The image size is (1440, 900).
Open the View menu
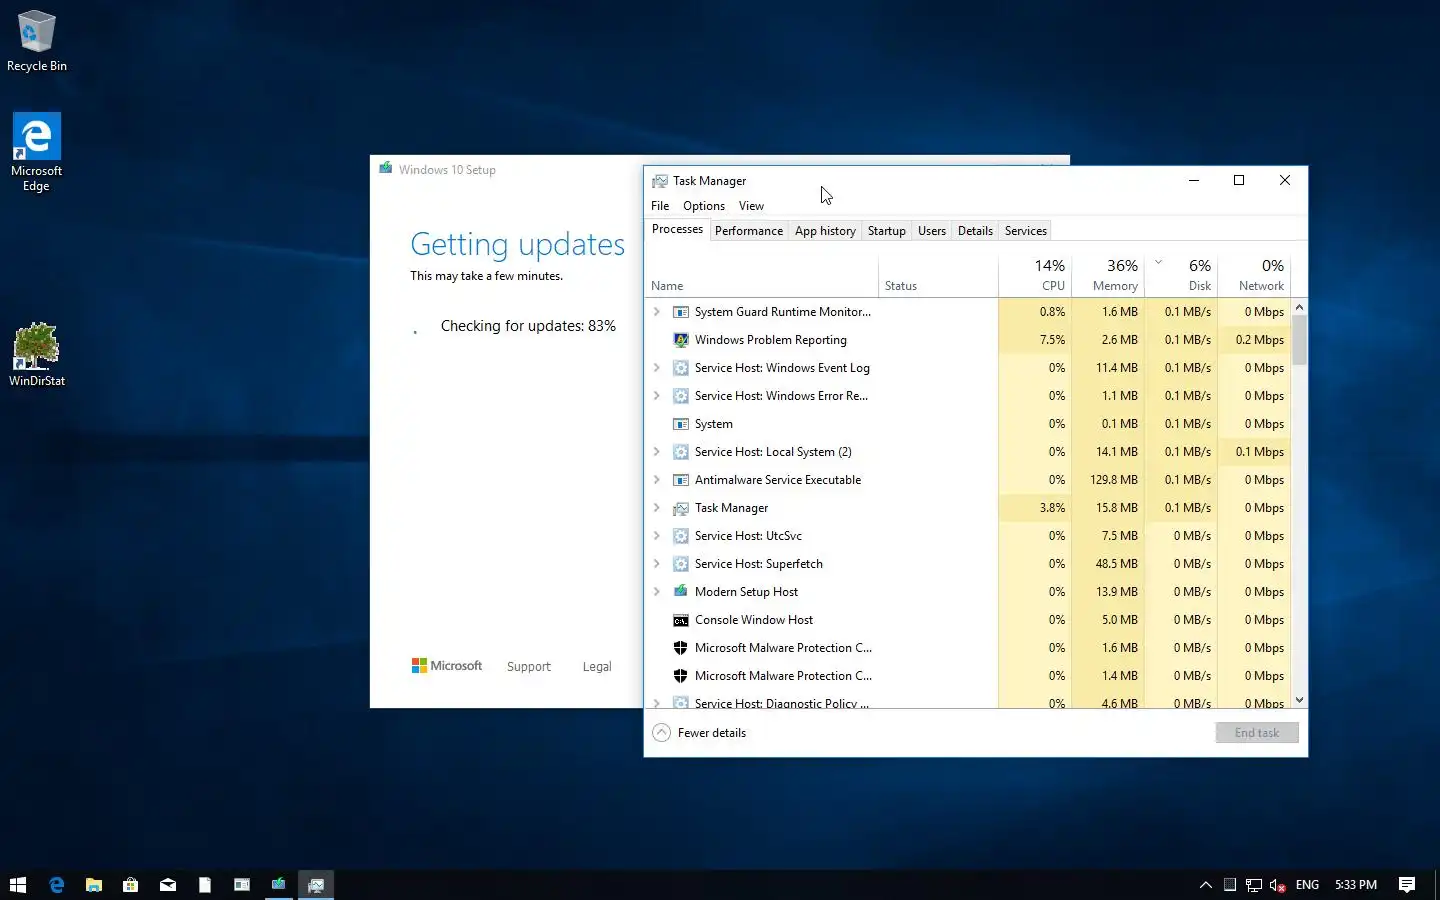[751, 206]
